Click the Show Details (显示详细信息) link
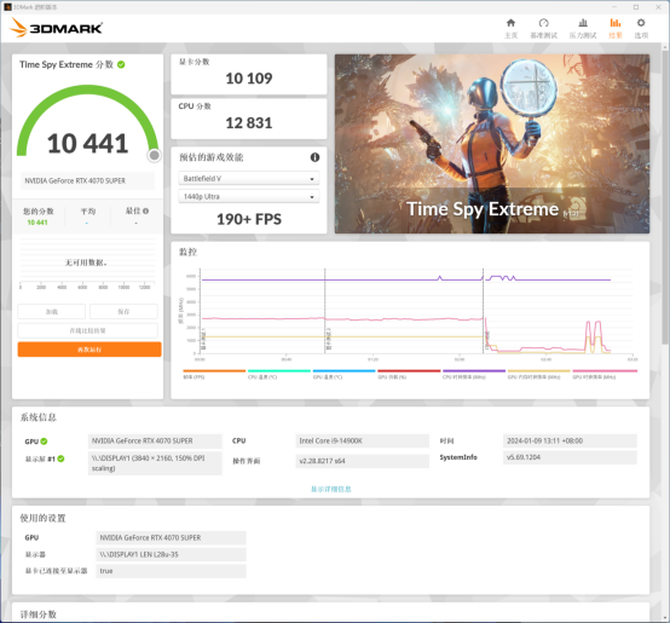670x623 pixels. pos(331,489)
